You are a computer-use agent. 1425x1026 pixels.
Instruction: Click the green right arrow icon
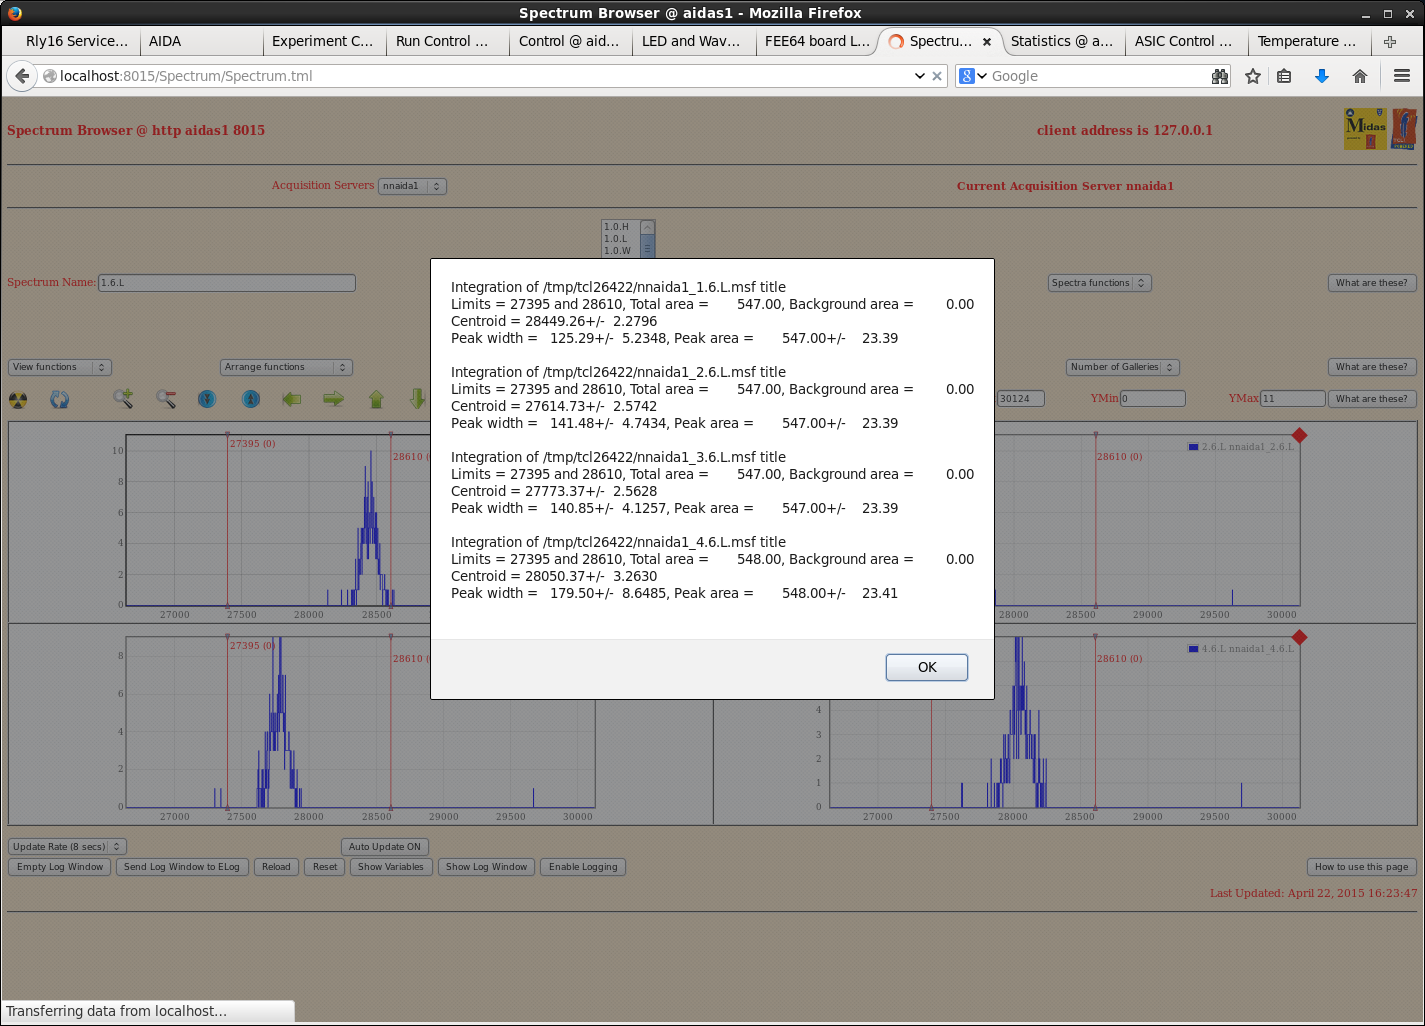click(333, 400)
